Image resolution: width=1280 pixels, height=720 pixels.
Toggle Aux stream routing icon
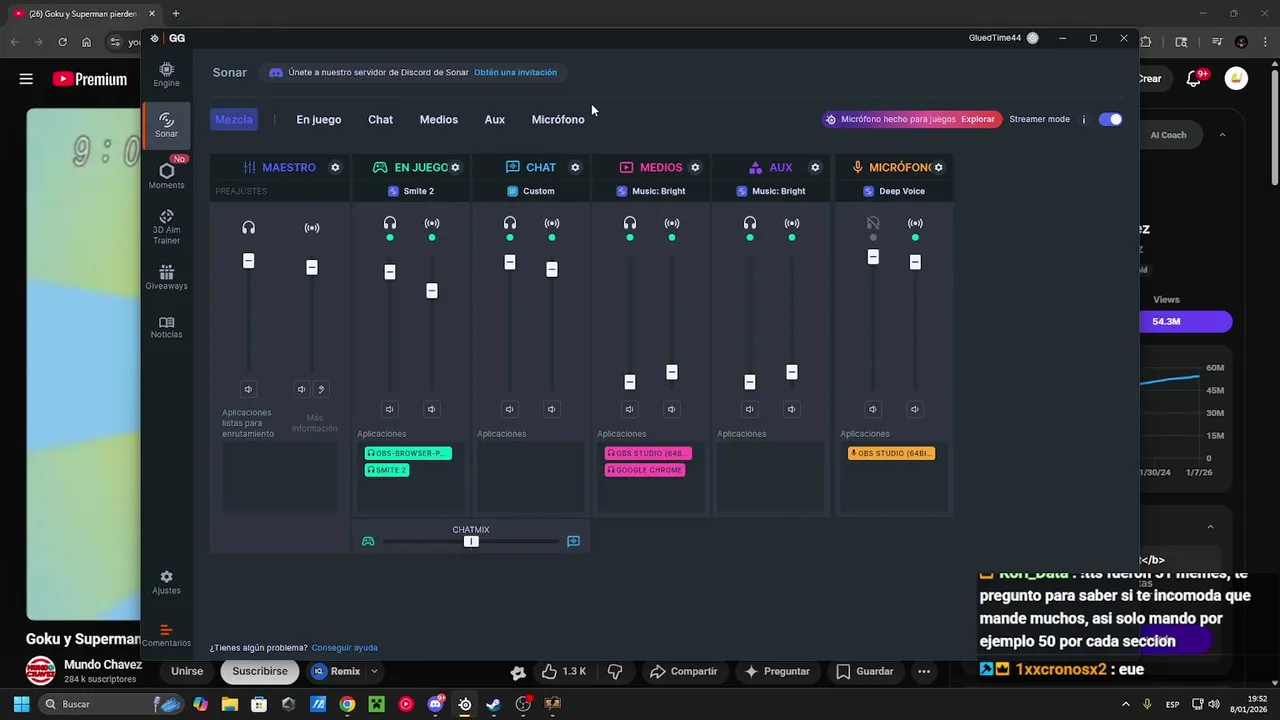(x=792, y=223)
